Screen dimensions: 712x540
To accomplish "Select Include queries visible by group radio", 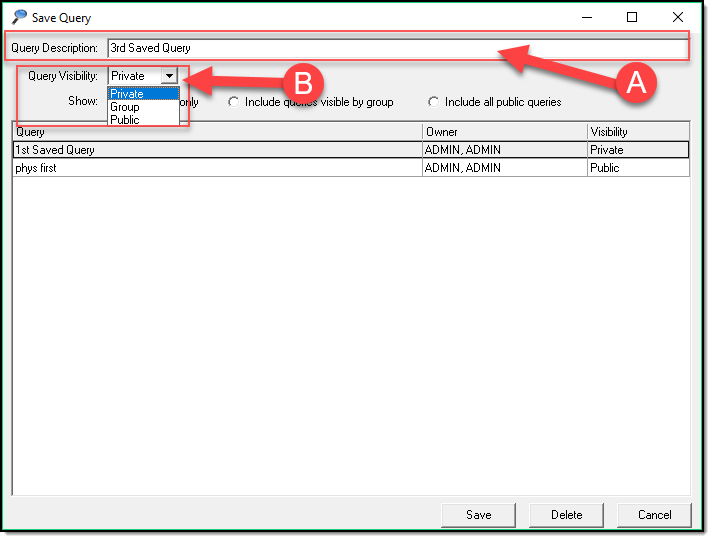I will [234, 102].
